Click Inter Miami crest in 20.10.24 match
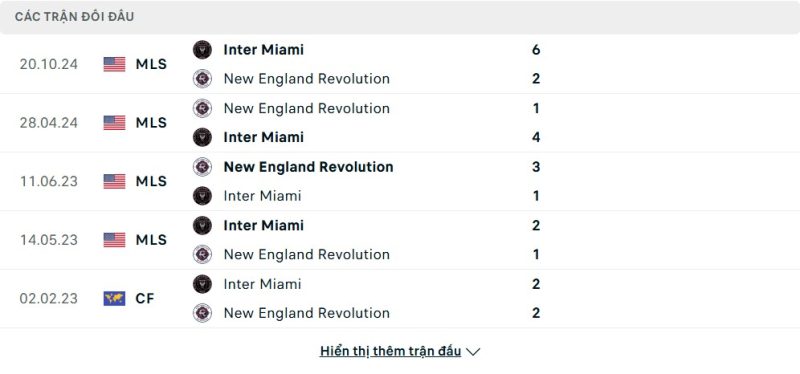 coord(202,49)
